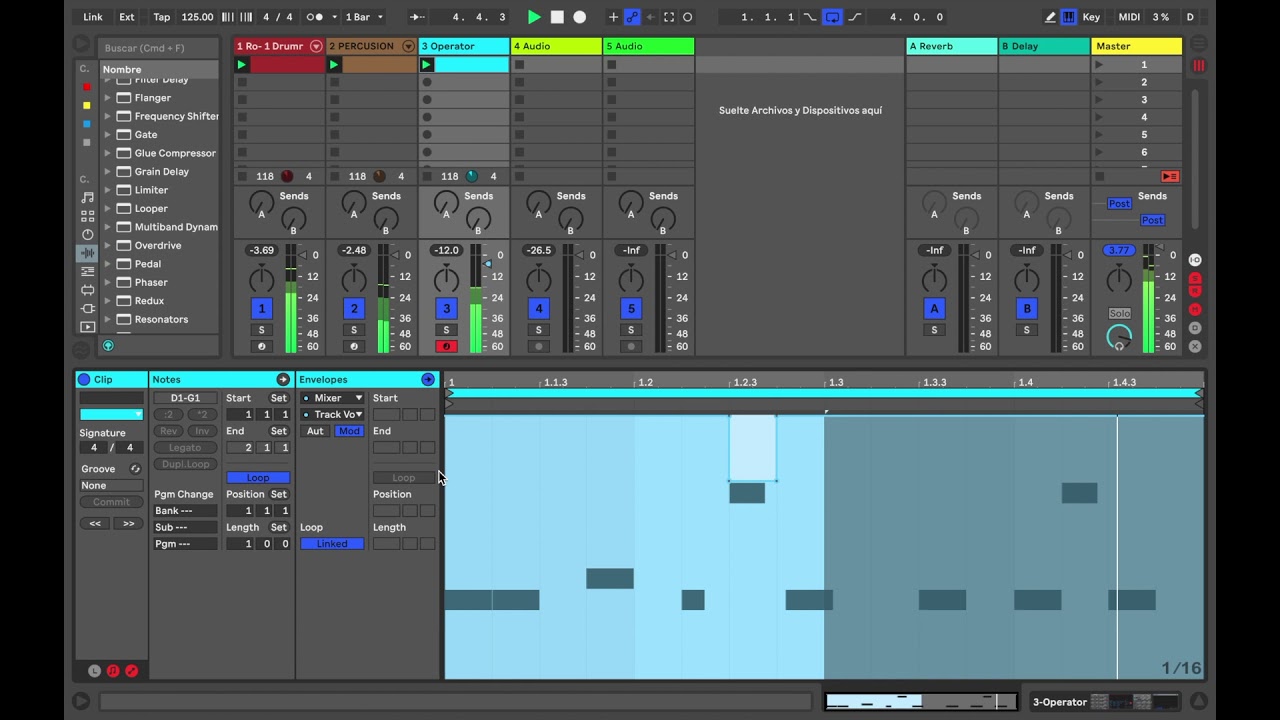Stop playback with the square Stop button
The height and width of the screenshot is (720, 1280).
(557, 17)
